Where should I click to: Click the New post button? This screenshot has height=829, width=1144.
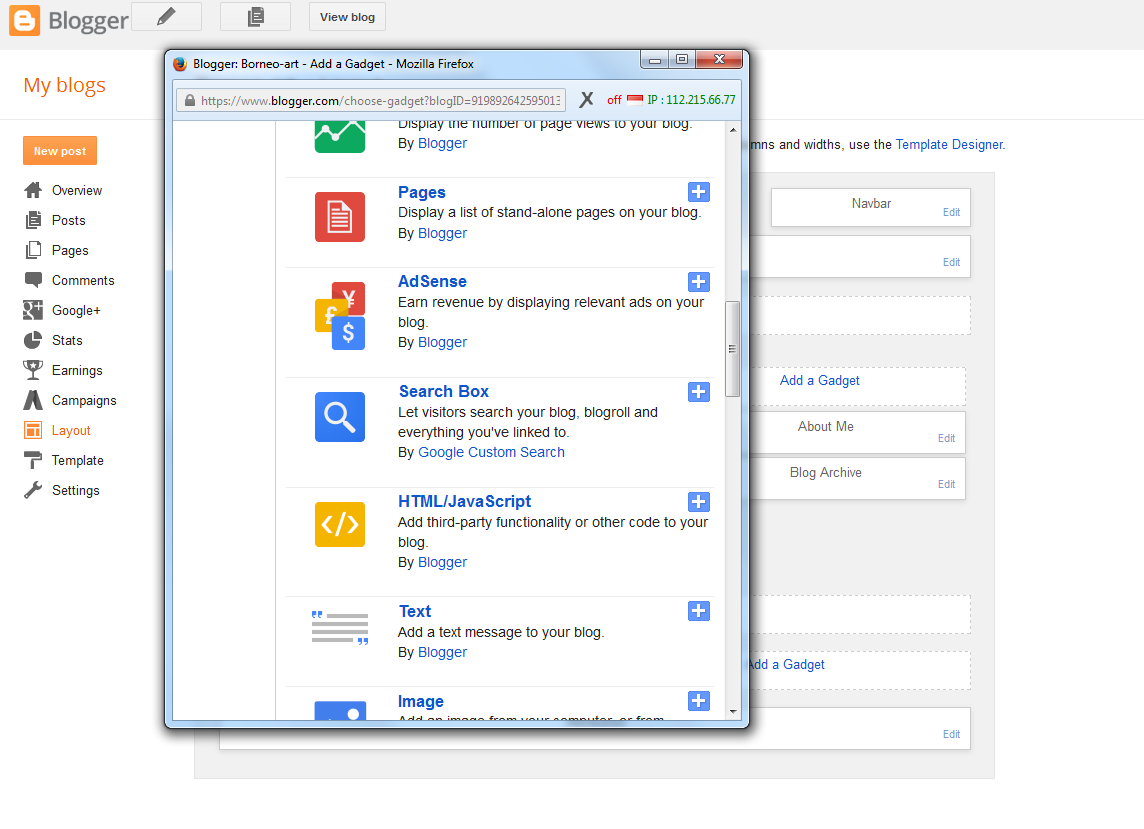tap(60, 151)
